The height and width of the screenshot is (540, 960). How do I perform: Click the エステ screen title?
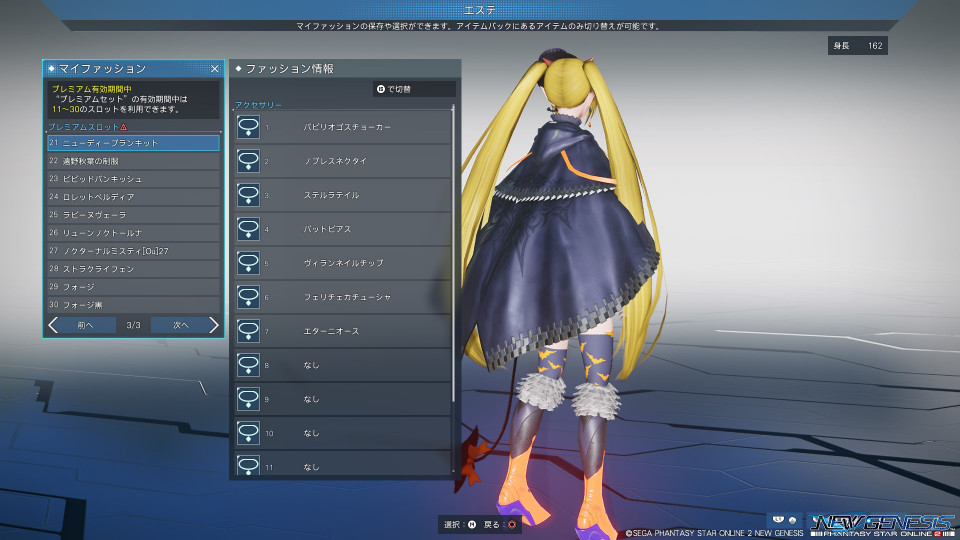click(480, 10)
